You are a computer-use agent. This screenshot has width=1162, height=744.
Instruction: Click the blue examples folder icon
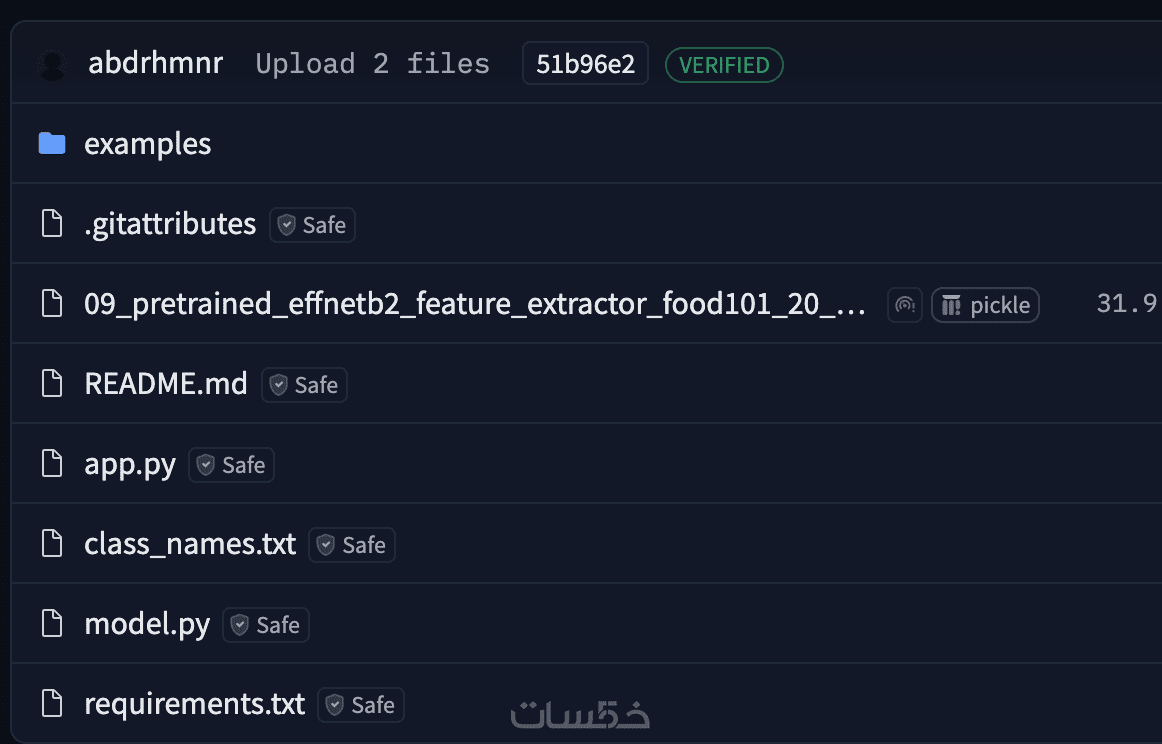(52, 144)
